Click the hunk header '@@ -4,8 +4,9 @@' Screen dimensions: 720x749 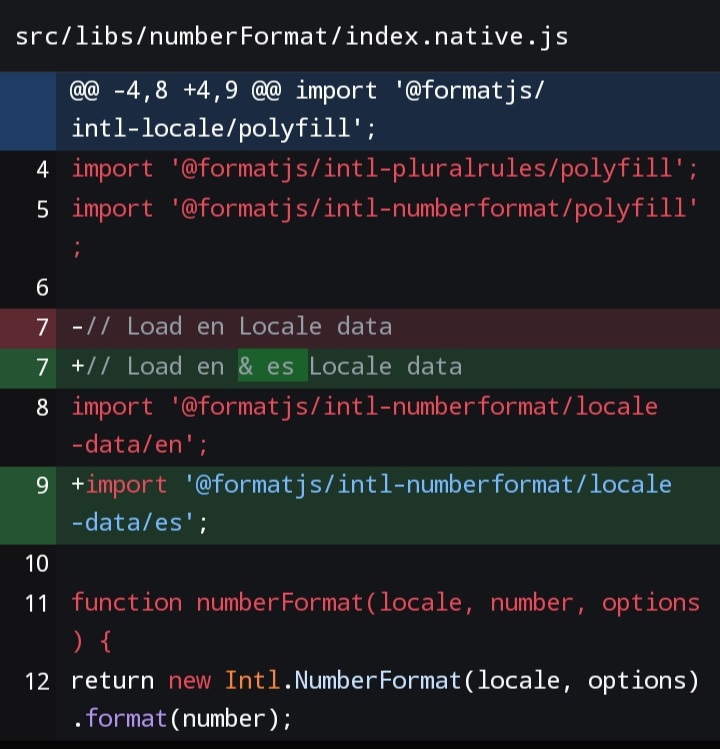point(175,91)
